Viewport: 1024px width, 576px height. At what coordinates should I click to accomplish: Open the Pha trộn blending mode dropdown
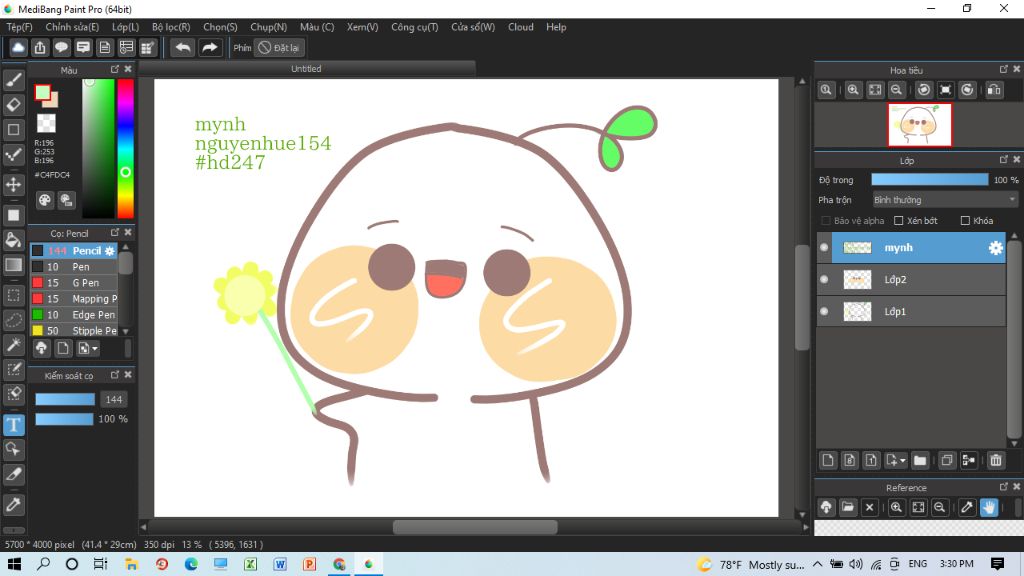pyautogui.click(x=945, y=200)
